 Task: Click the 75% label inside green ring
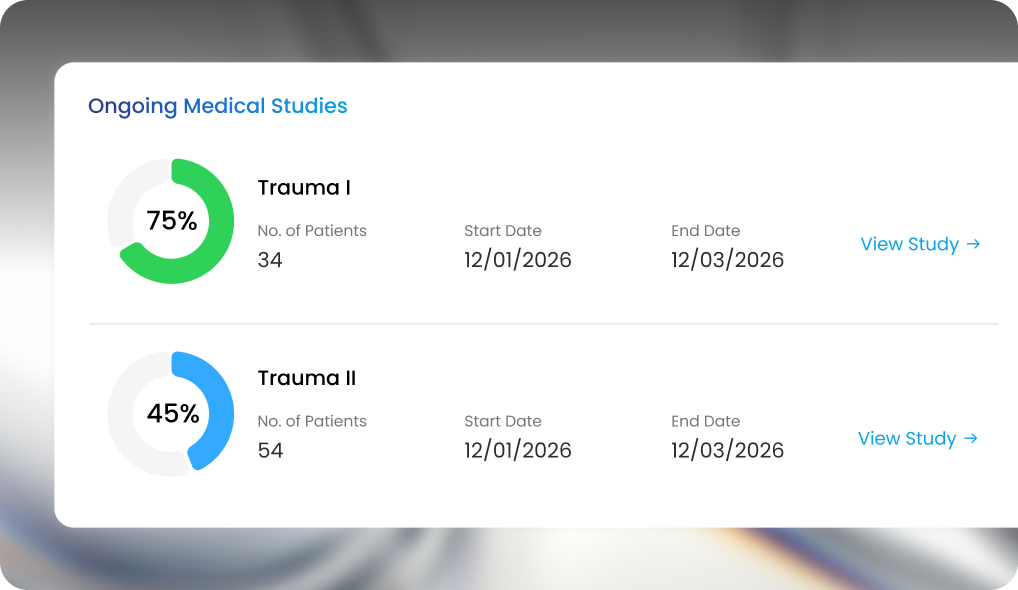click(171, 221)
